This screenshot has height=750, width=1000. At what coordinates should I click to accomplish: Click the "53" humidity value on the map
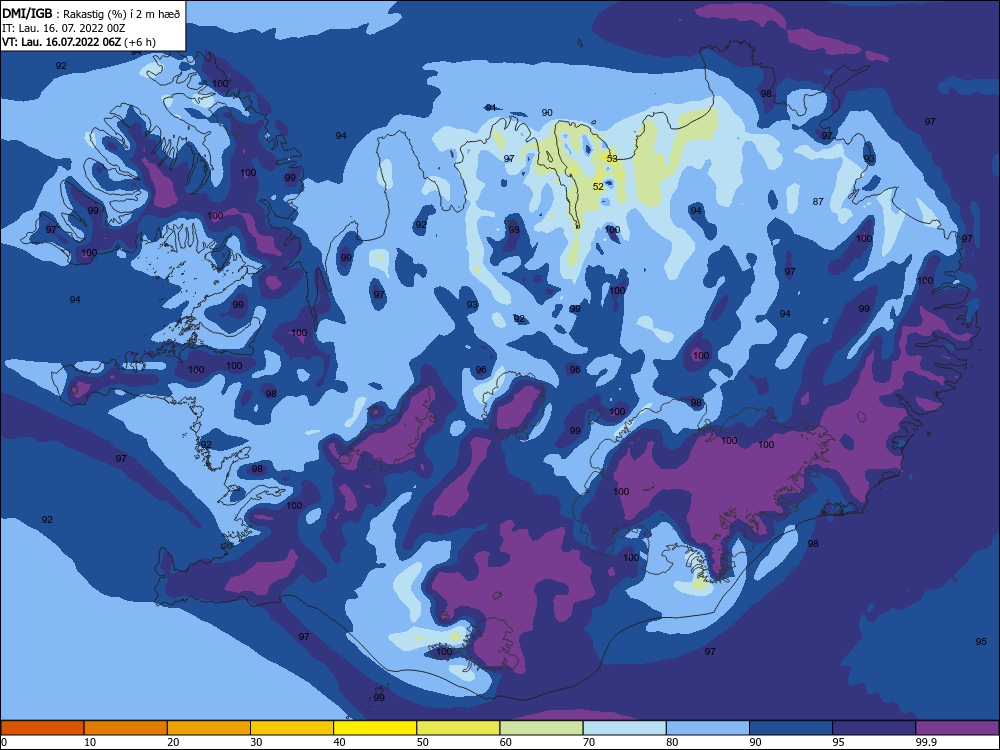(612, 158)
